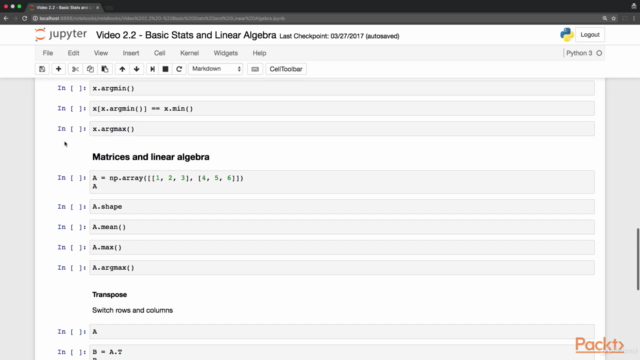Image resolution: width=640 pixels, height=360 pixels.
Task: Reload the browser page
Action: point(24,18)
